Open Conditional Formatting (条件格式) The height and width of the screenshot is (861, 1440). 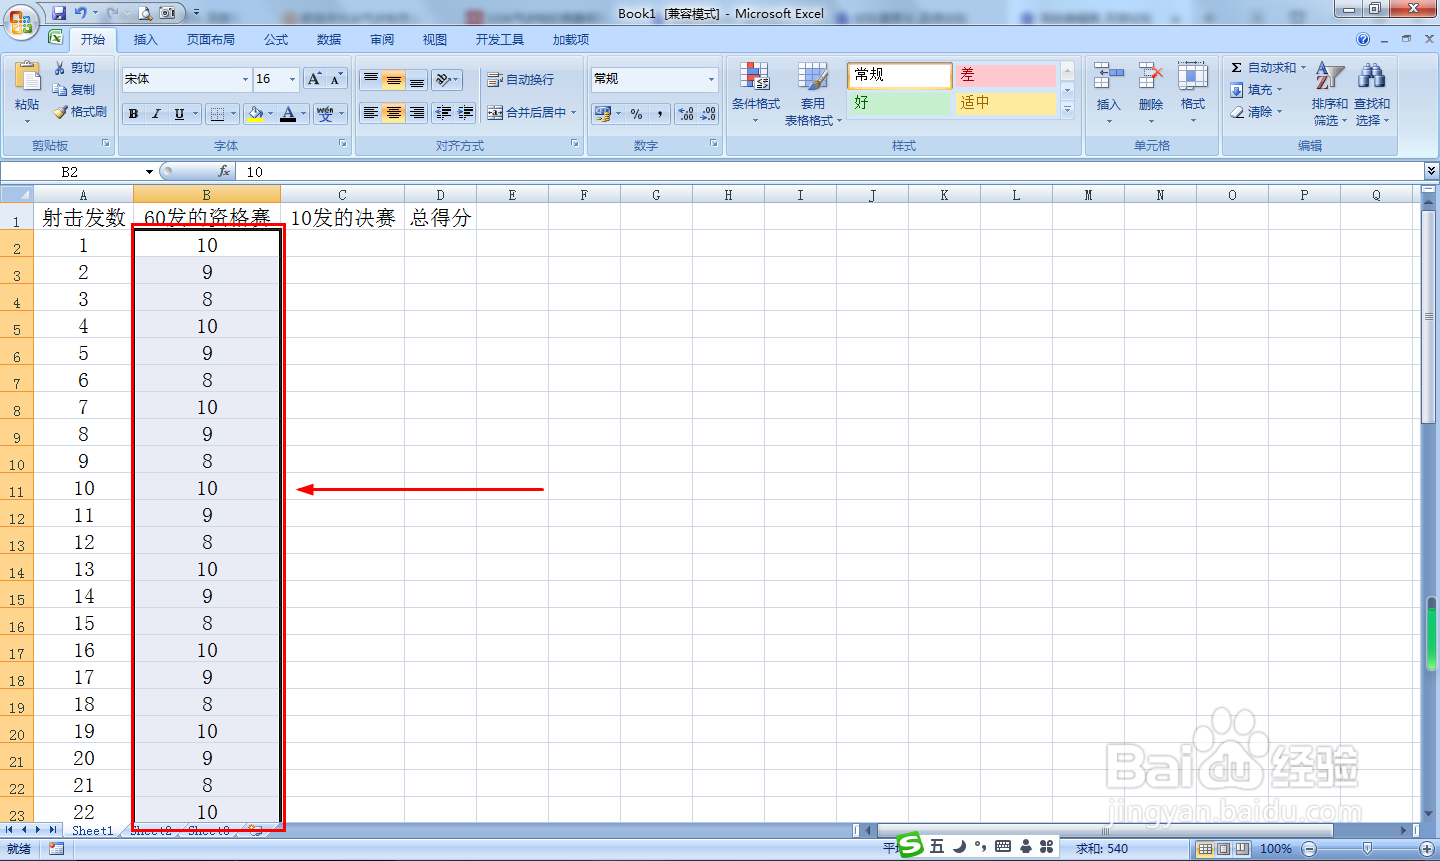tap(755, 92)
